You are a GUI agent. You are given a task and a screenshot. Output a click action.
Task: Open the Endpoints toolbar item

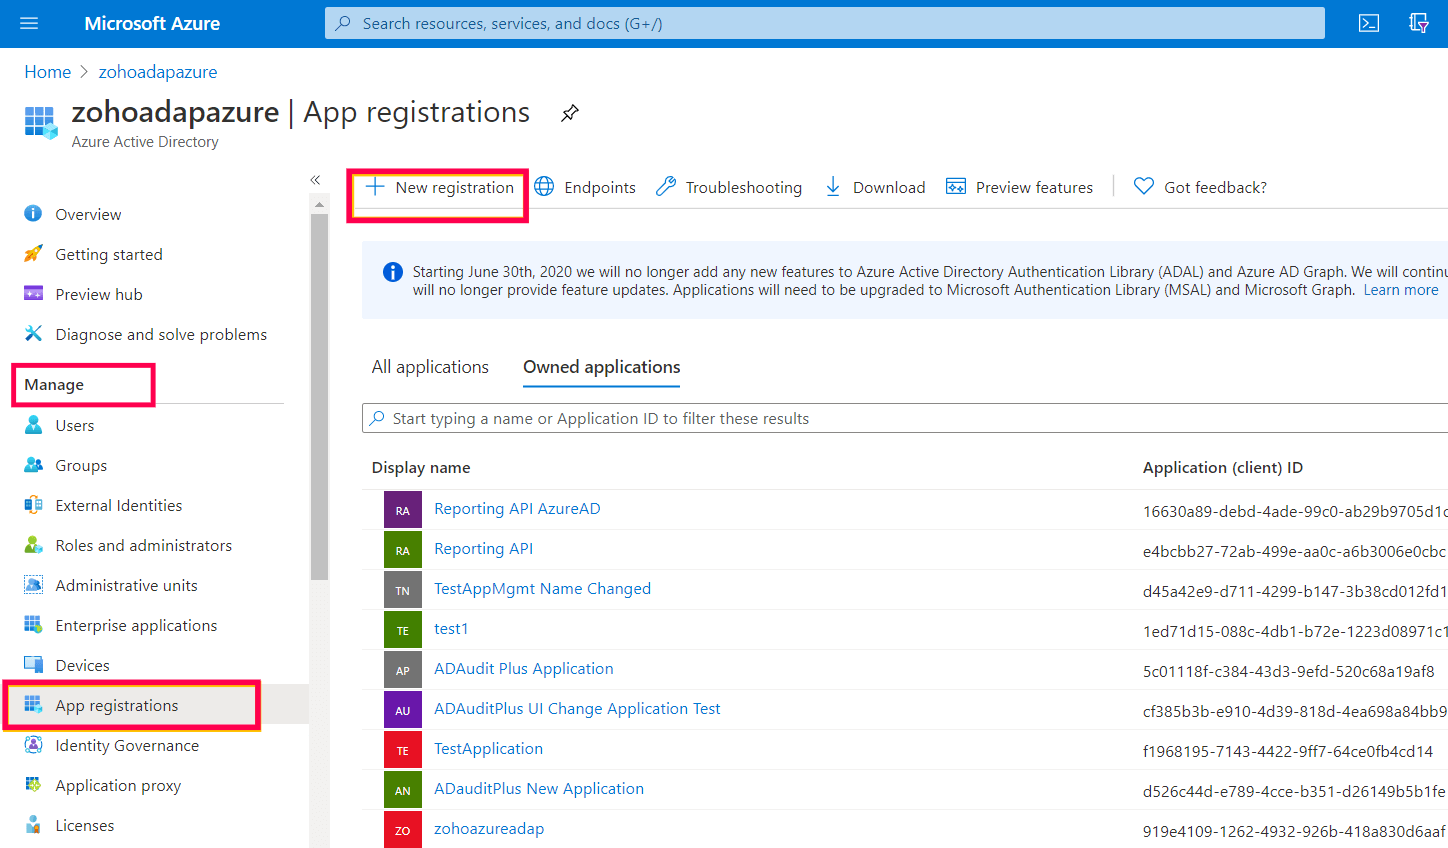[598, 187]
